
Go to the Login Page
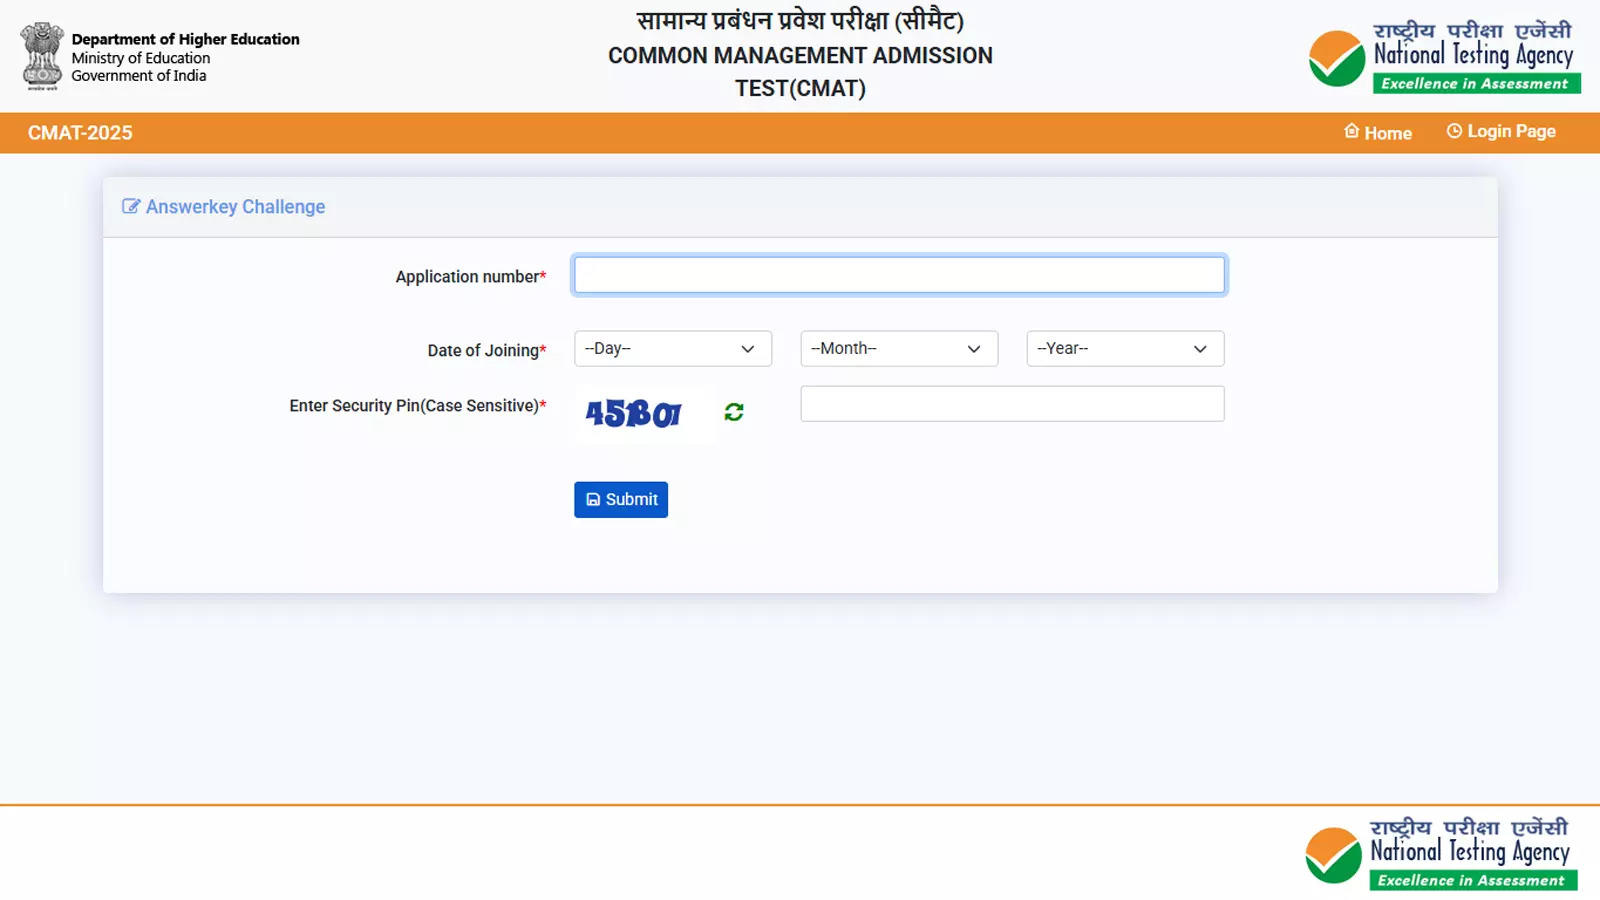coord(1510,130)
